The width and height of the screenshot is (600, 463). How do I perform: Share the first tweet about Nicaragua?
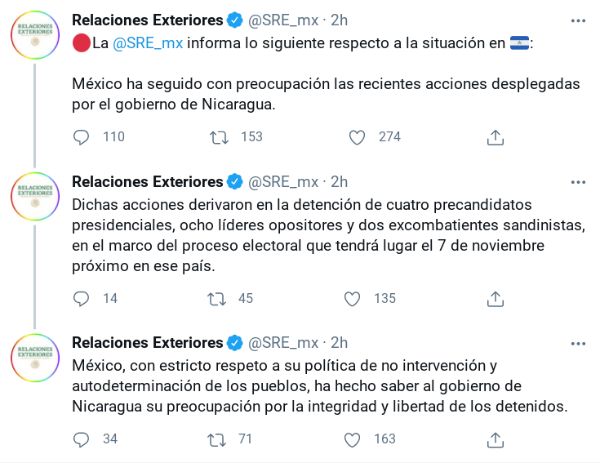pyautogui.click(x=495, y=137)
